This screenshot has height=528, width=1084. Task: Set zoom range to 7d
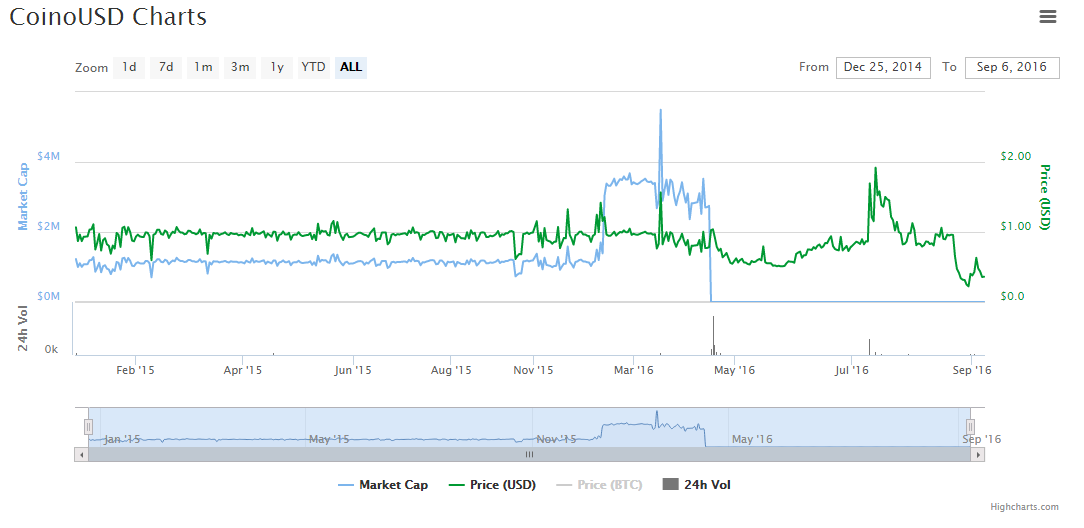[166, 68]
